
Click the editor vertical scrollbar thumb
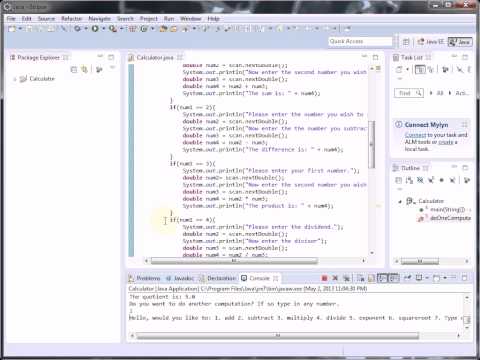[372, 144]
